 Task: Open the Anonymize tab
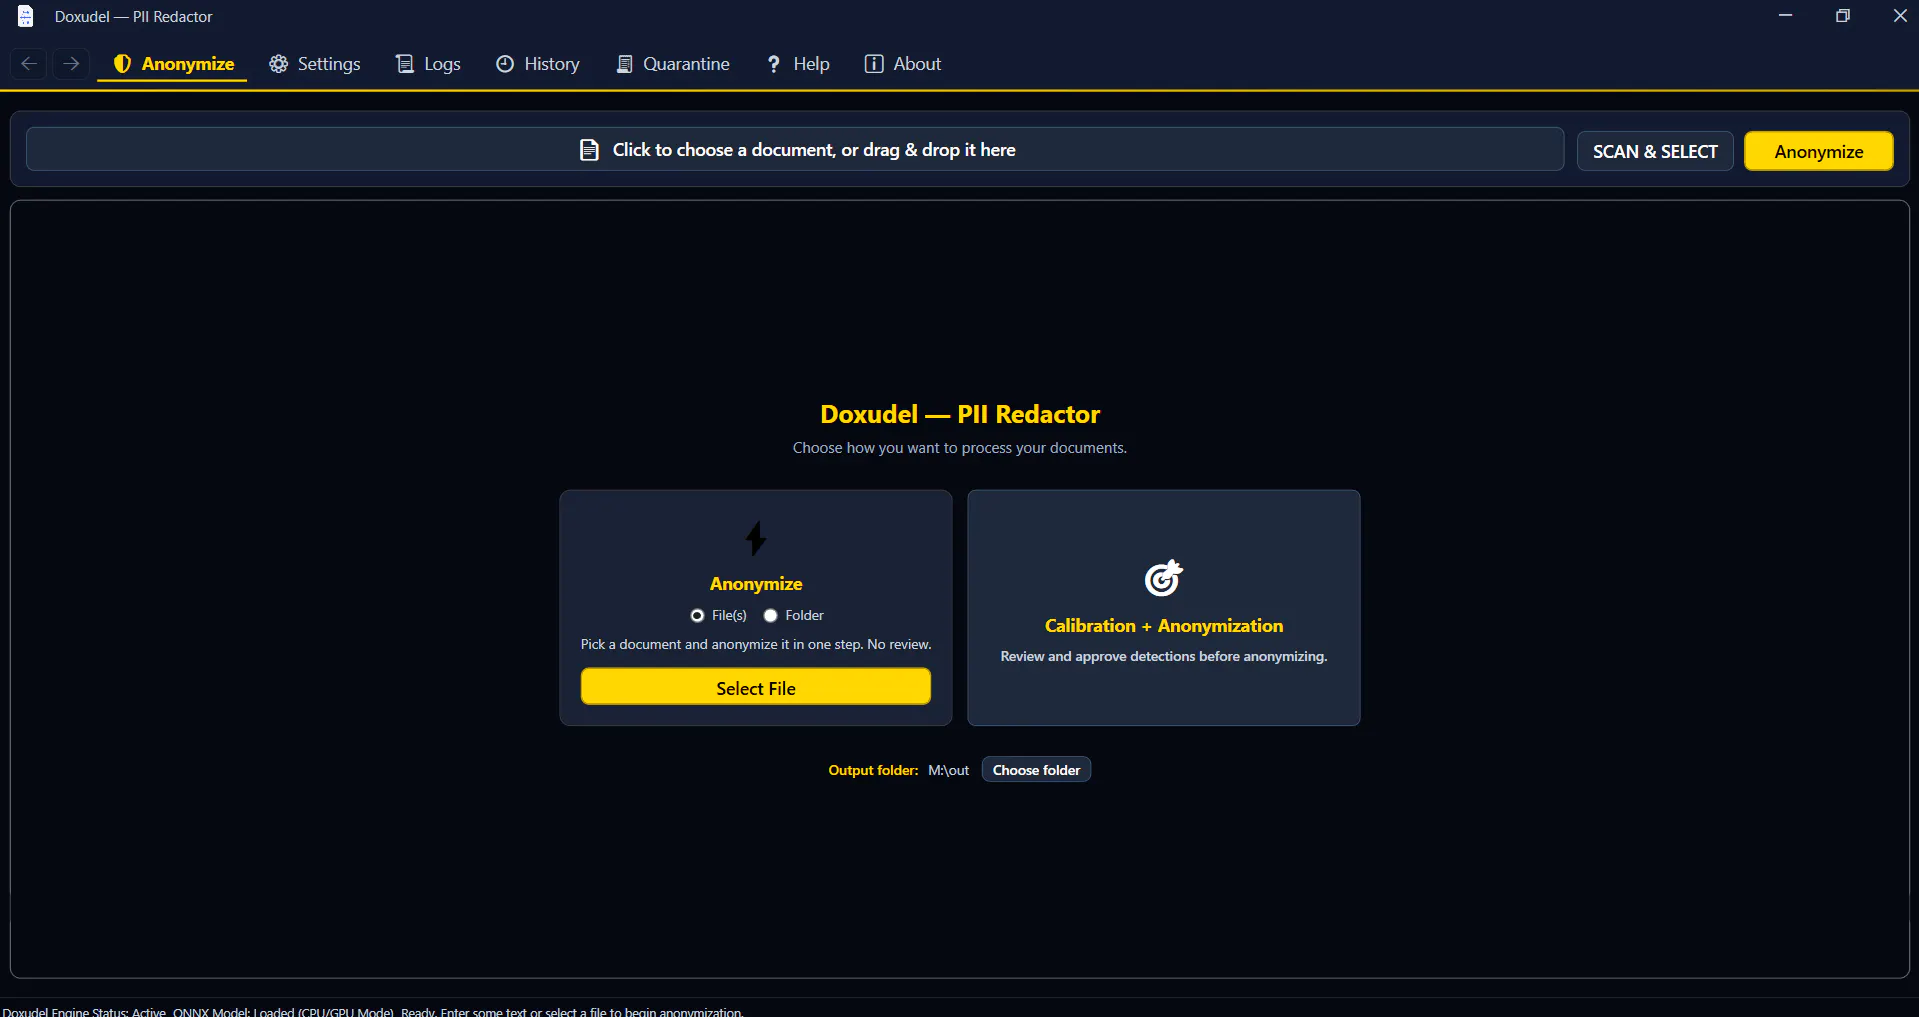[x=173, y=64]
